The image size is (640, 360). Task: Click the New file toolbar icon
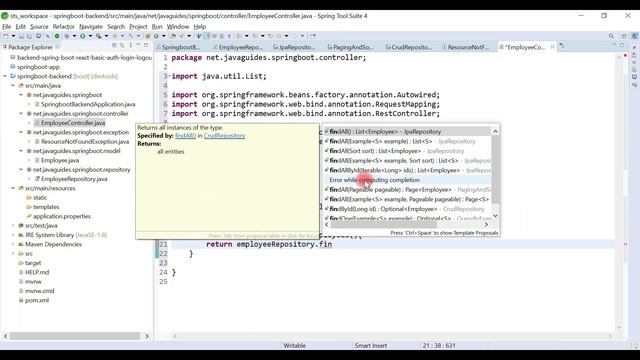point(6,36)
